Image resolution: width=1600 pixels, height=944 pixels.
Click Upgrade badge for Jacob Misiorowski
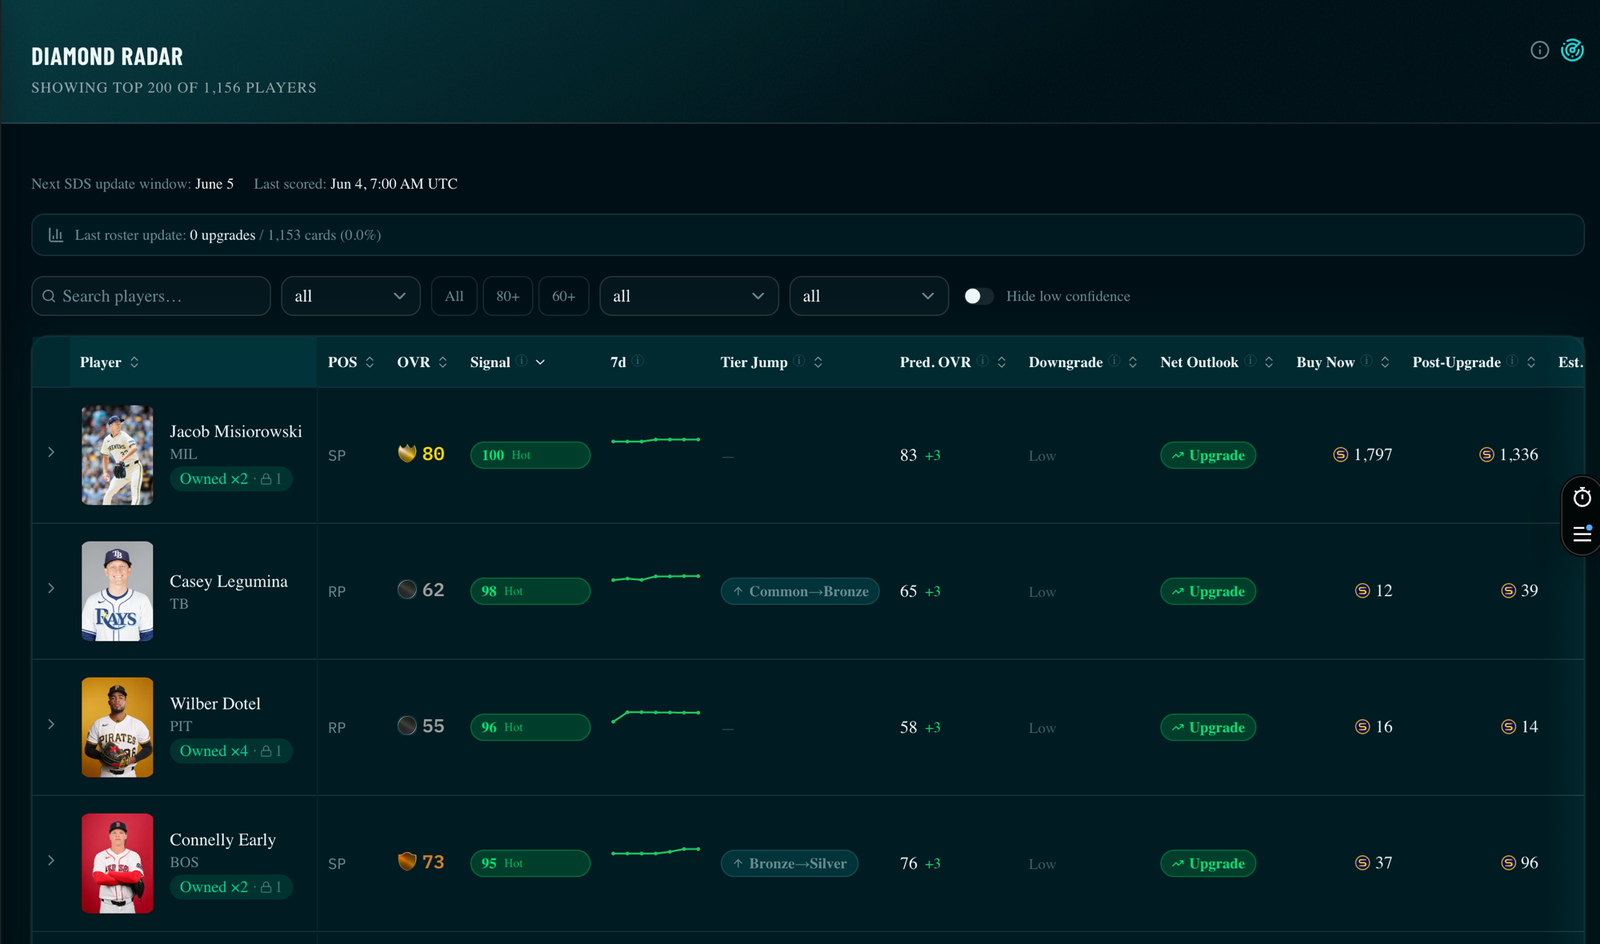point(1208,455)
